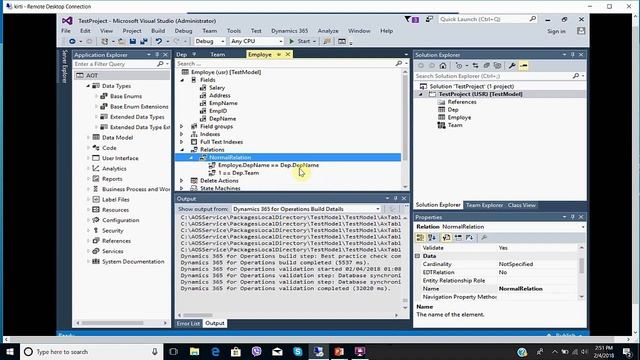This screenshot has height=360, width=640.
Task: Close the Employe tab
Action: (x=288, y=54)
